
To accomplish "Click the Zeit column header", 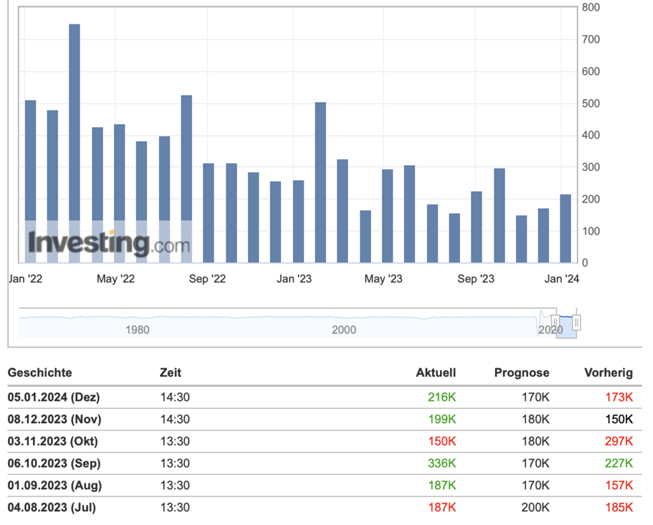I will click(x=170, y=373).
